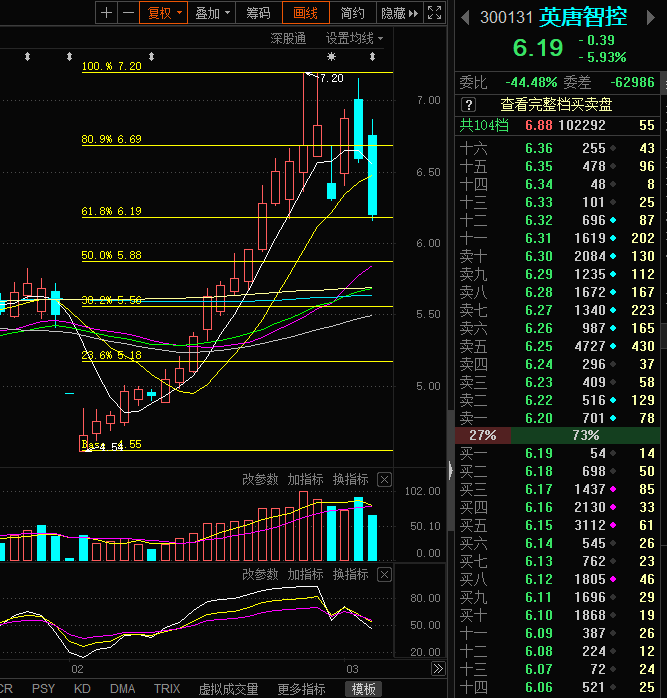
Task: Click the star event marker on chart
Action: [331, 57]
